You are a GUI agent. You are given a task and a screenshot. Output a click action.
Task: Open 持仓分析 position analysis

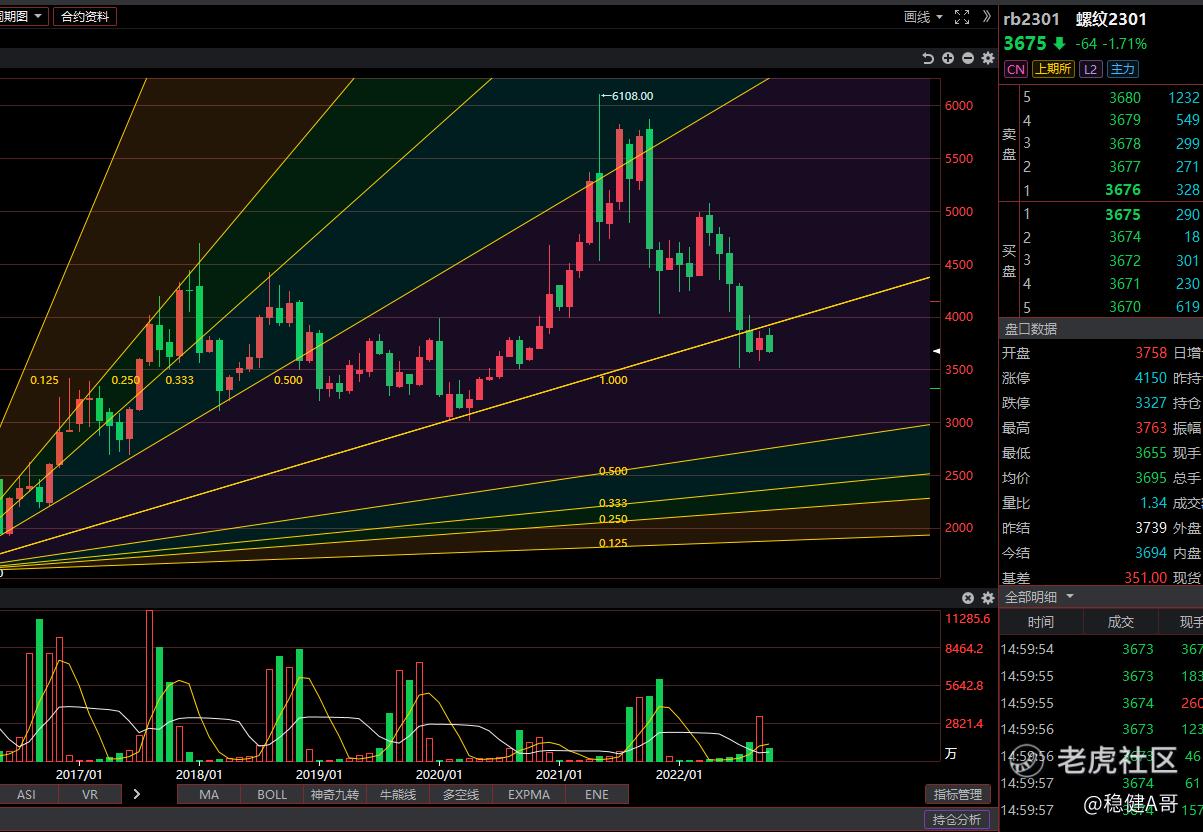point(957,820)
